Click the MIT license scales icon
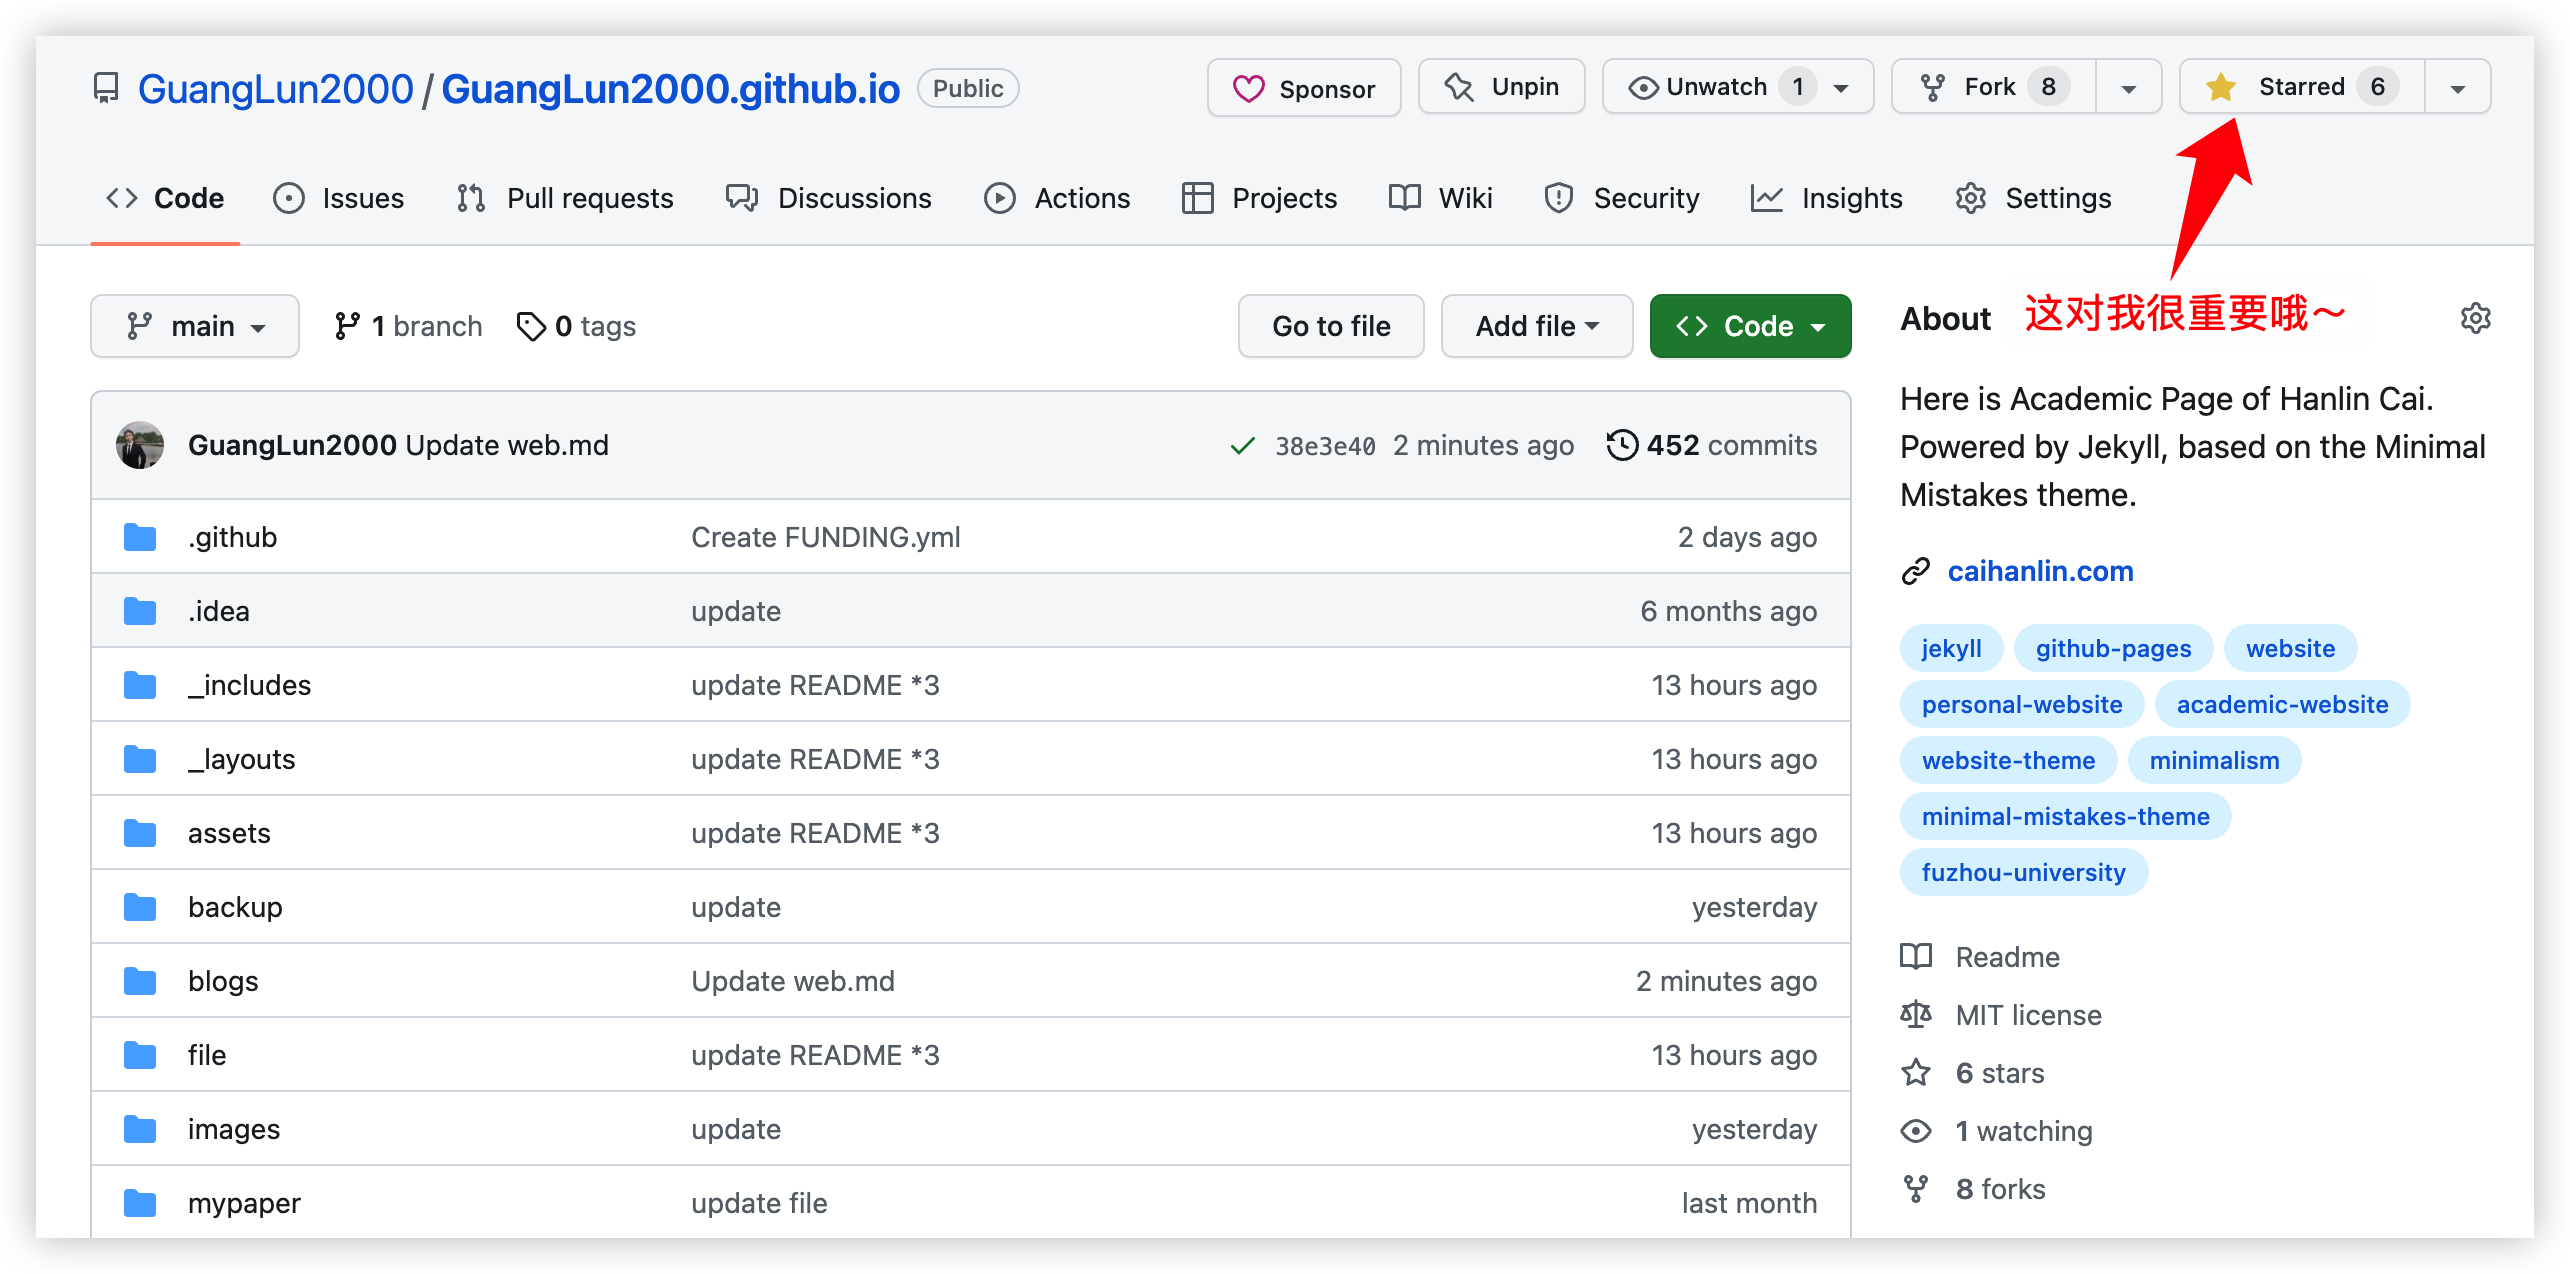The image size is (2570, 1274). 1916,1014
